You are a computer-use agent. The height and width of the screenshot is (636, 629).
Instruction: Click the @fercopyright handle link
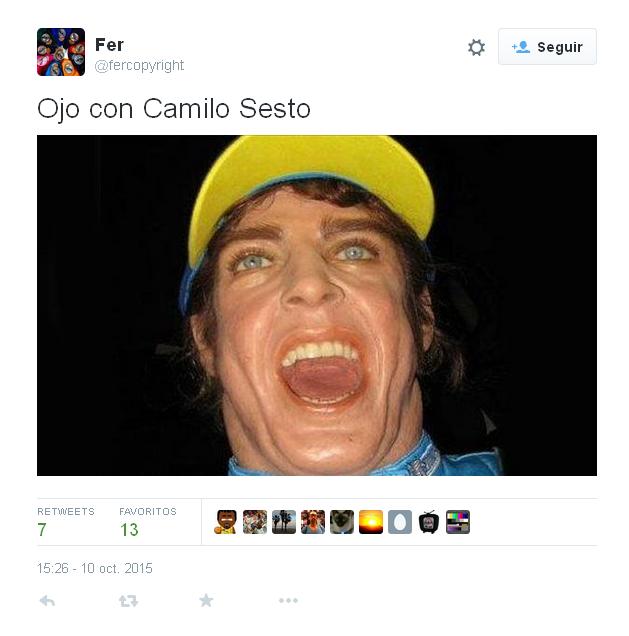coord(139,65)
